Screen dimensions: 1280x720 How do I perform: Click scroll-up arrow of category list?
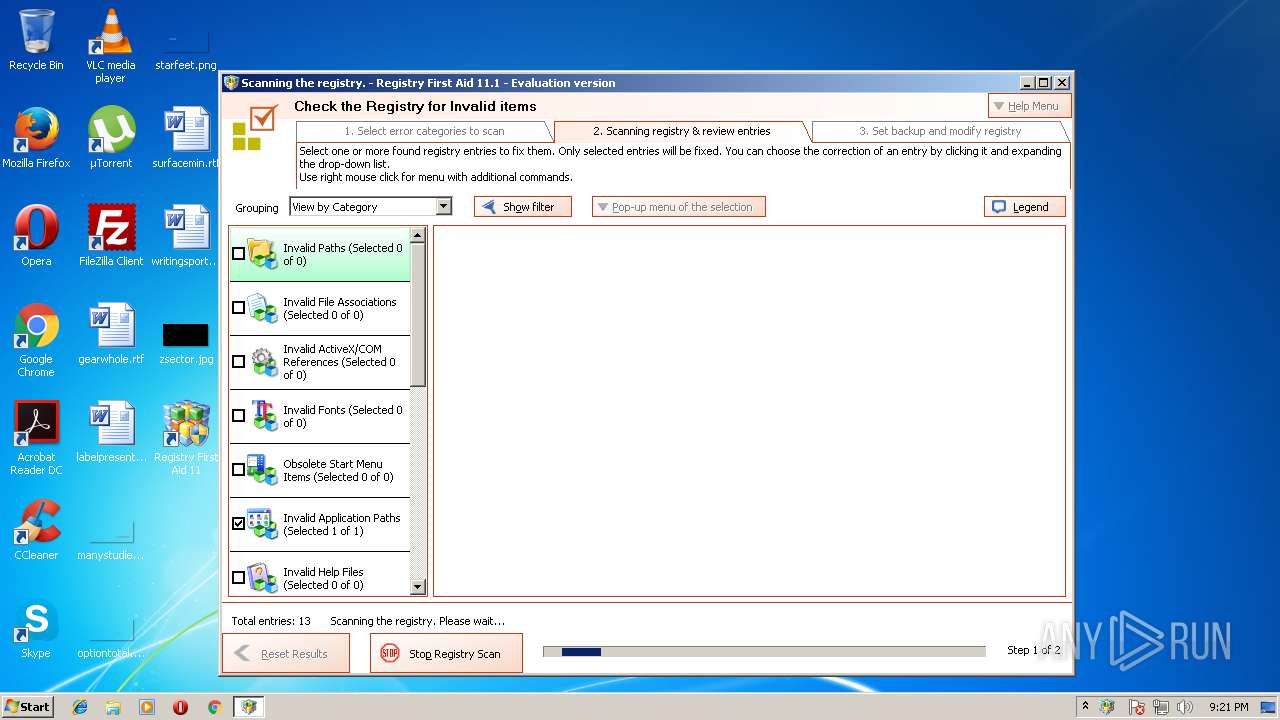[418, 235]
